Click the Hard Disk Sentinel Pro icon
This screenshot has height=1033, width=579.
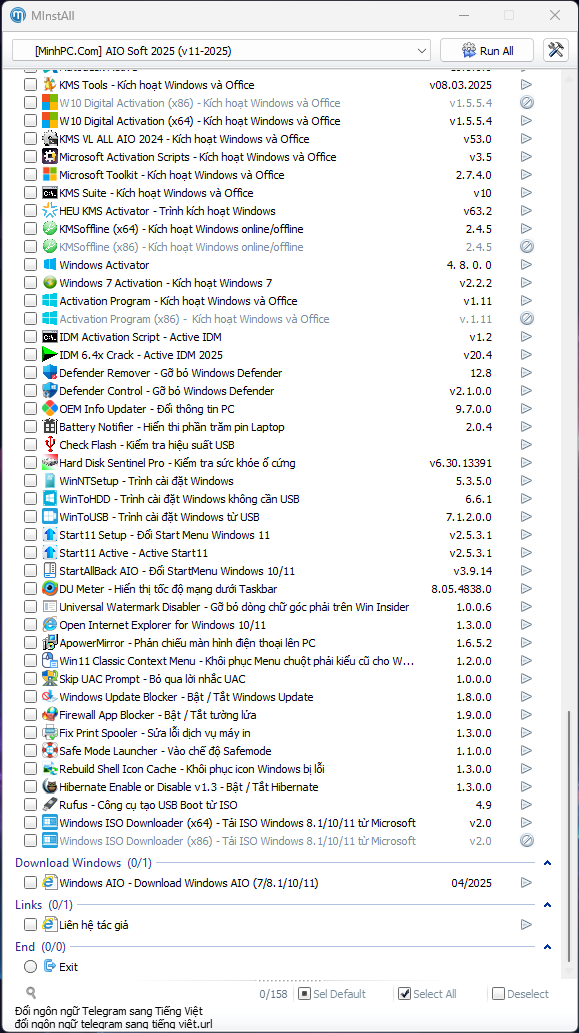click(x=50, y=463)
